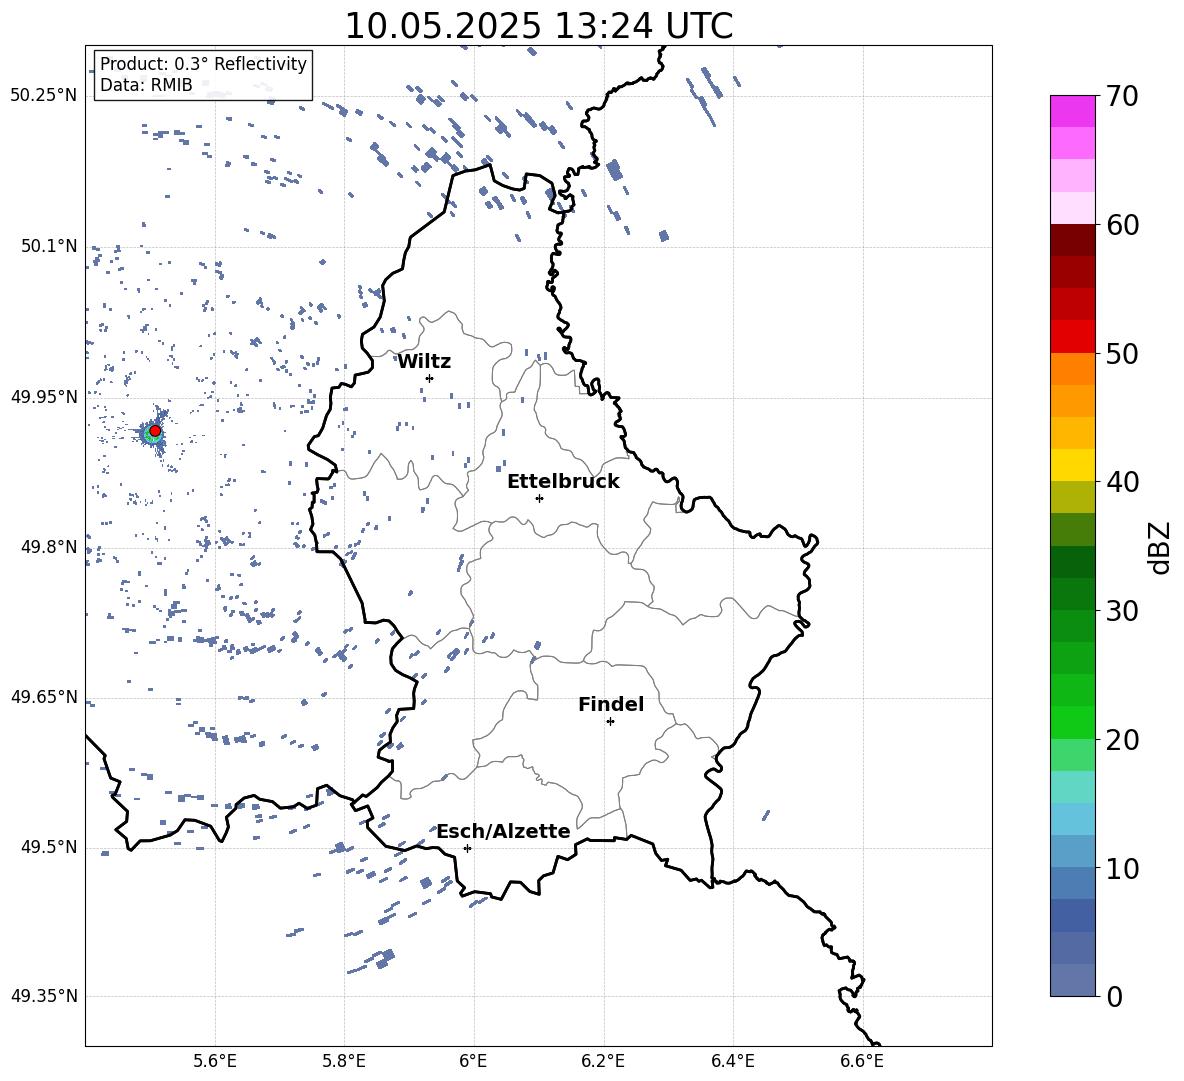Click the Findel city label

tap(611, 704)
